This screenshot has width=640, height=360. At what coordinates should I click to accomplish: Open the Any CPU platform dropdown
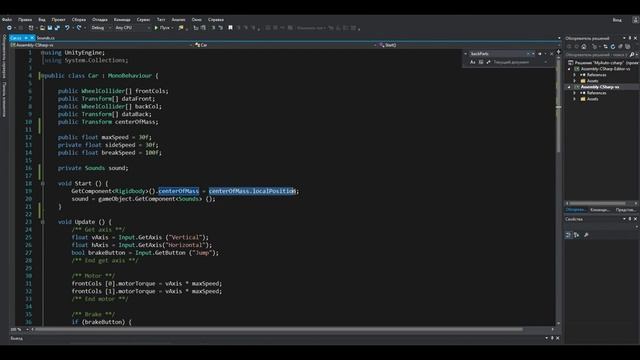tap(132, 28)
